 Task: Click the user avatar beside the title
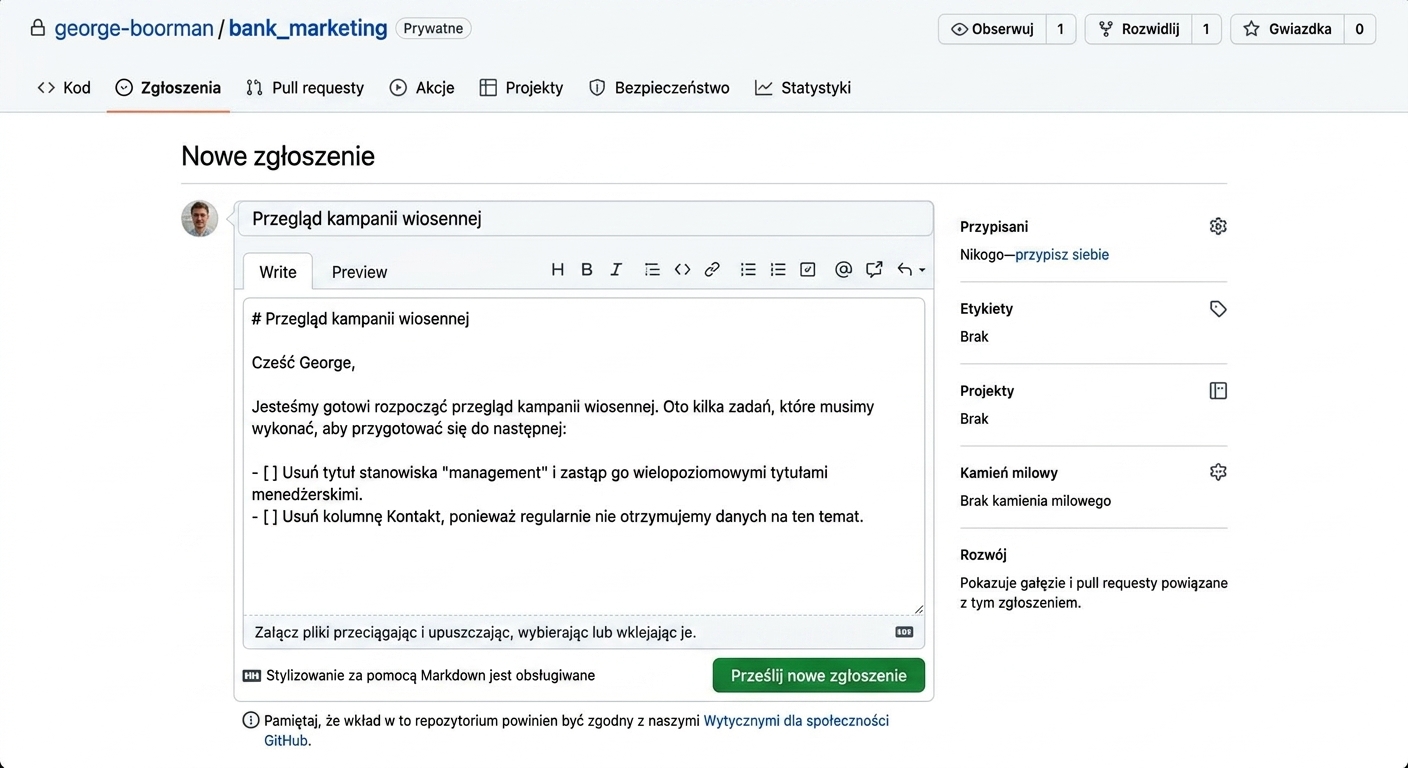pos(200,219)
